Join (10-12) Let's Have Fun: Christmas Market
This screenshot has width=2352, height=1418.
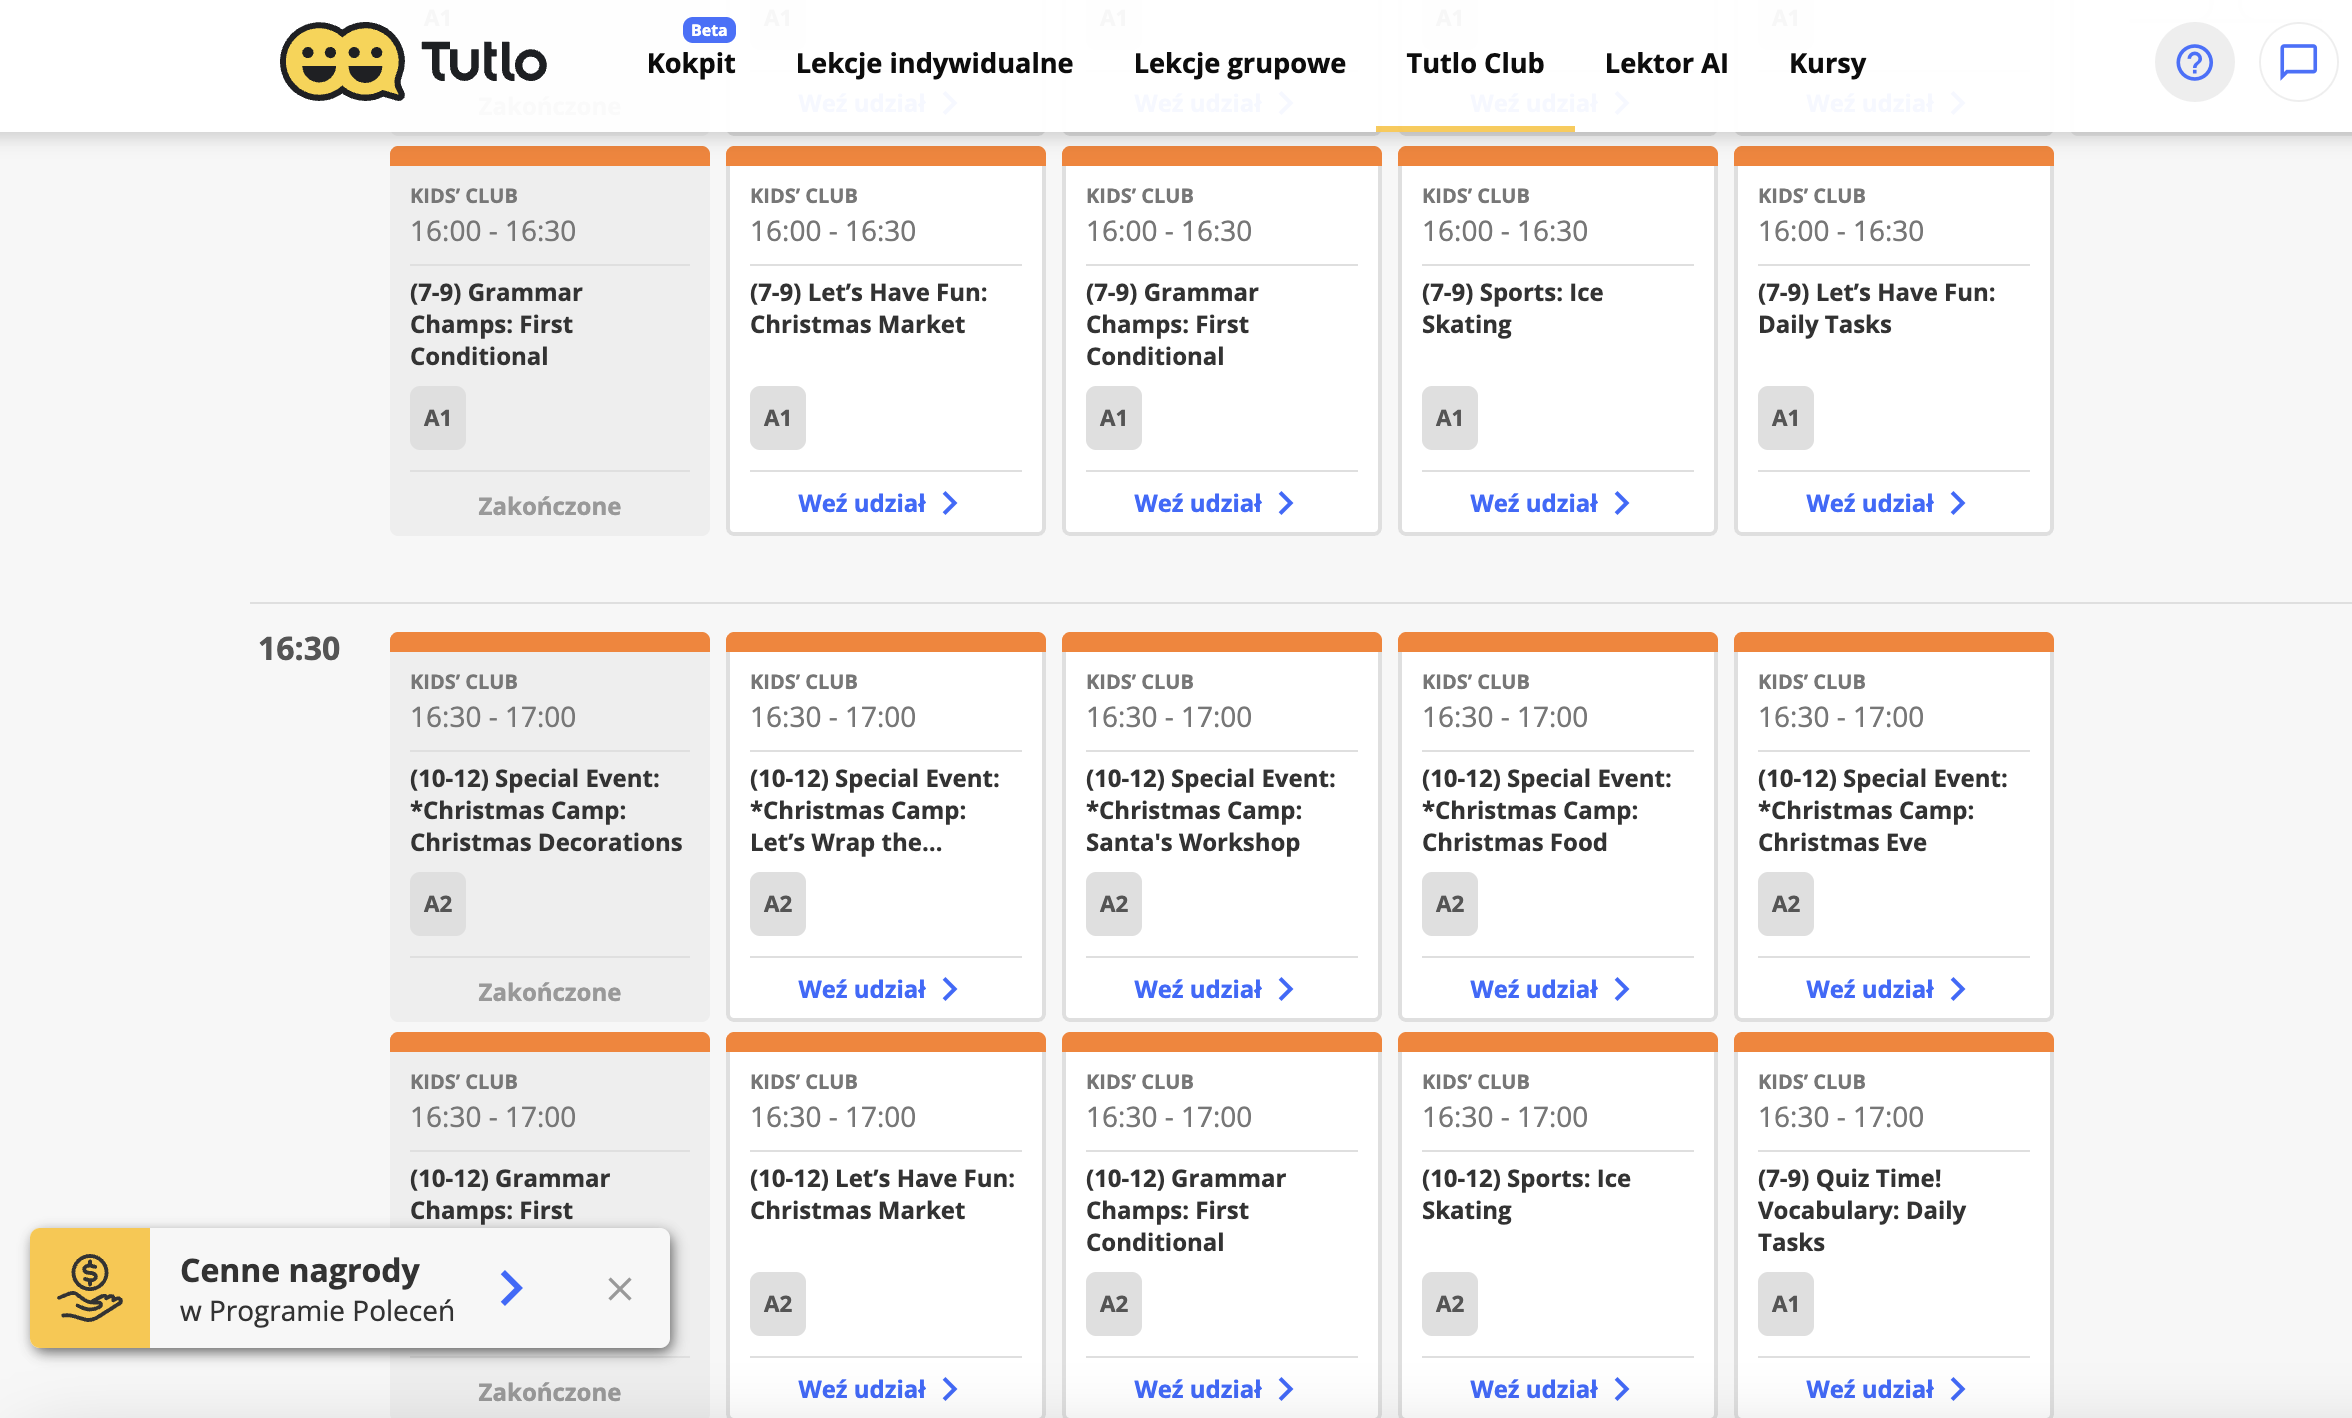pyautogui.click(x=877, y=1389)
